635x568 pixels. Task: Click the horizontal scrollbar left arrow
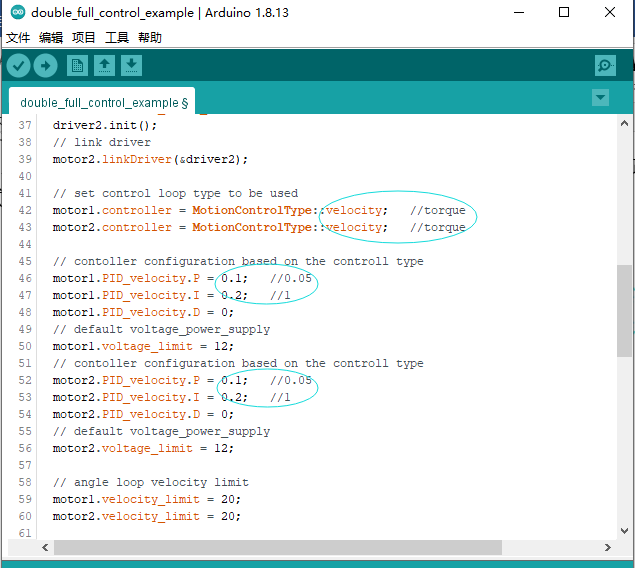point(45,548)
